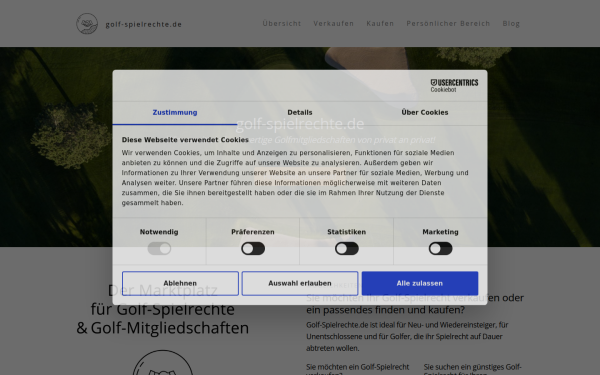Click the 'Notwendig' category label
Screen dimensions: 600x375
point(159,232)
